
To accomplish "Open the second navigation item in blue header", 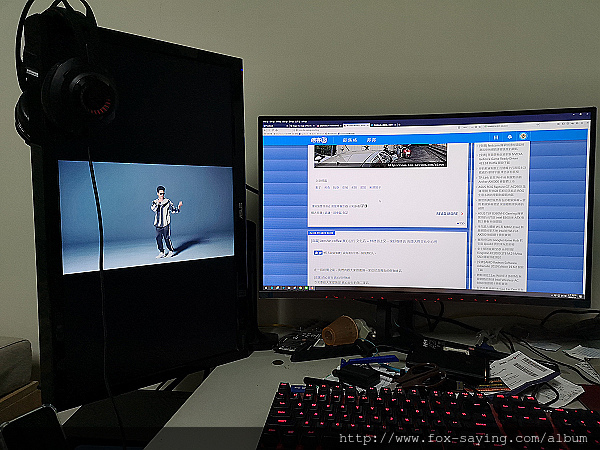I will (x=371, y=140).
